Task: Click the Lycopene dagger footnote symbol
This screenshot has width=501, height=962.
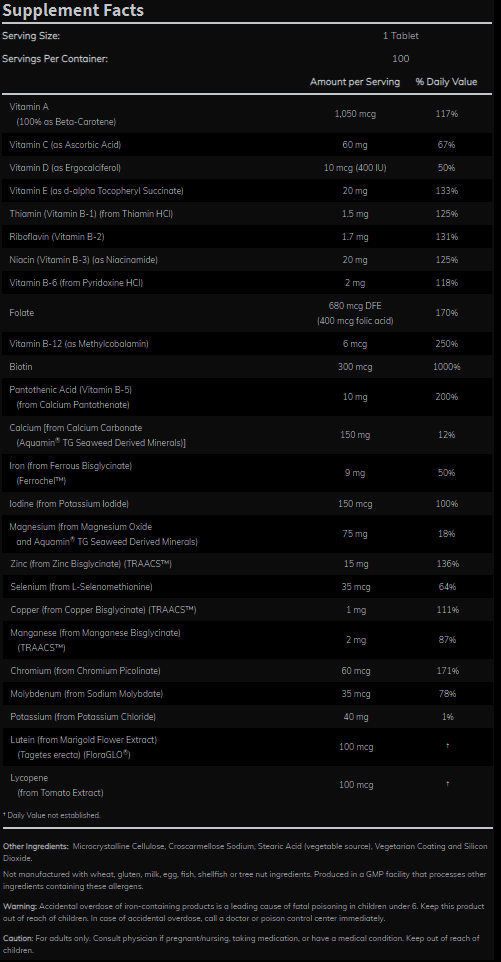Action: (447, 784)
